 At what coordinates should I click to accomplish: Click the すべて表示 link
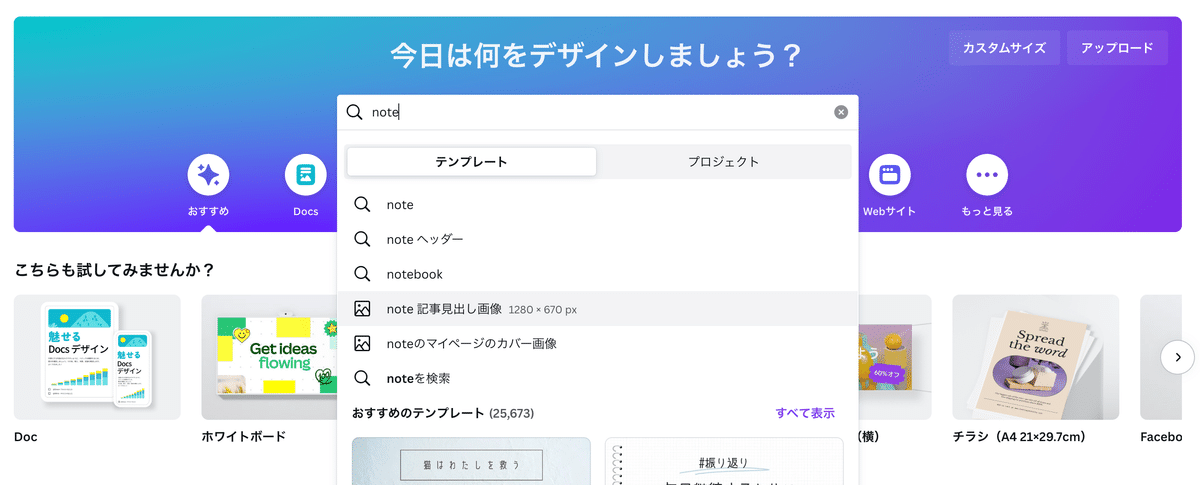[x=805, y=413]
